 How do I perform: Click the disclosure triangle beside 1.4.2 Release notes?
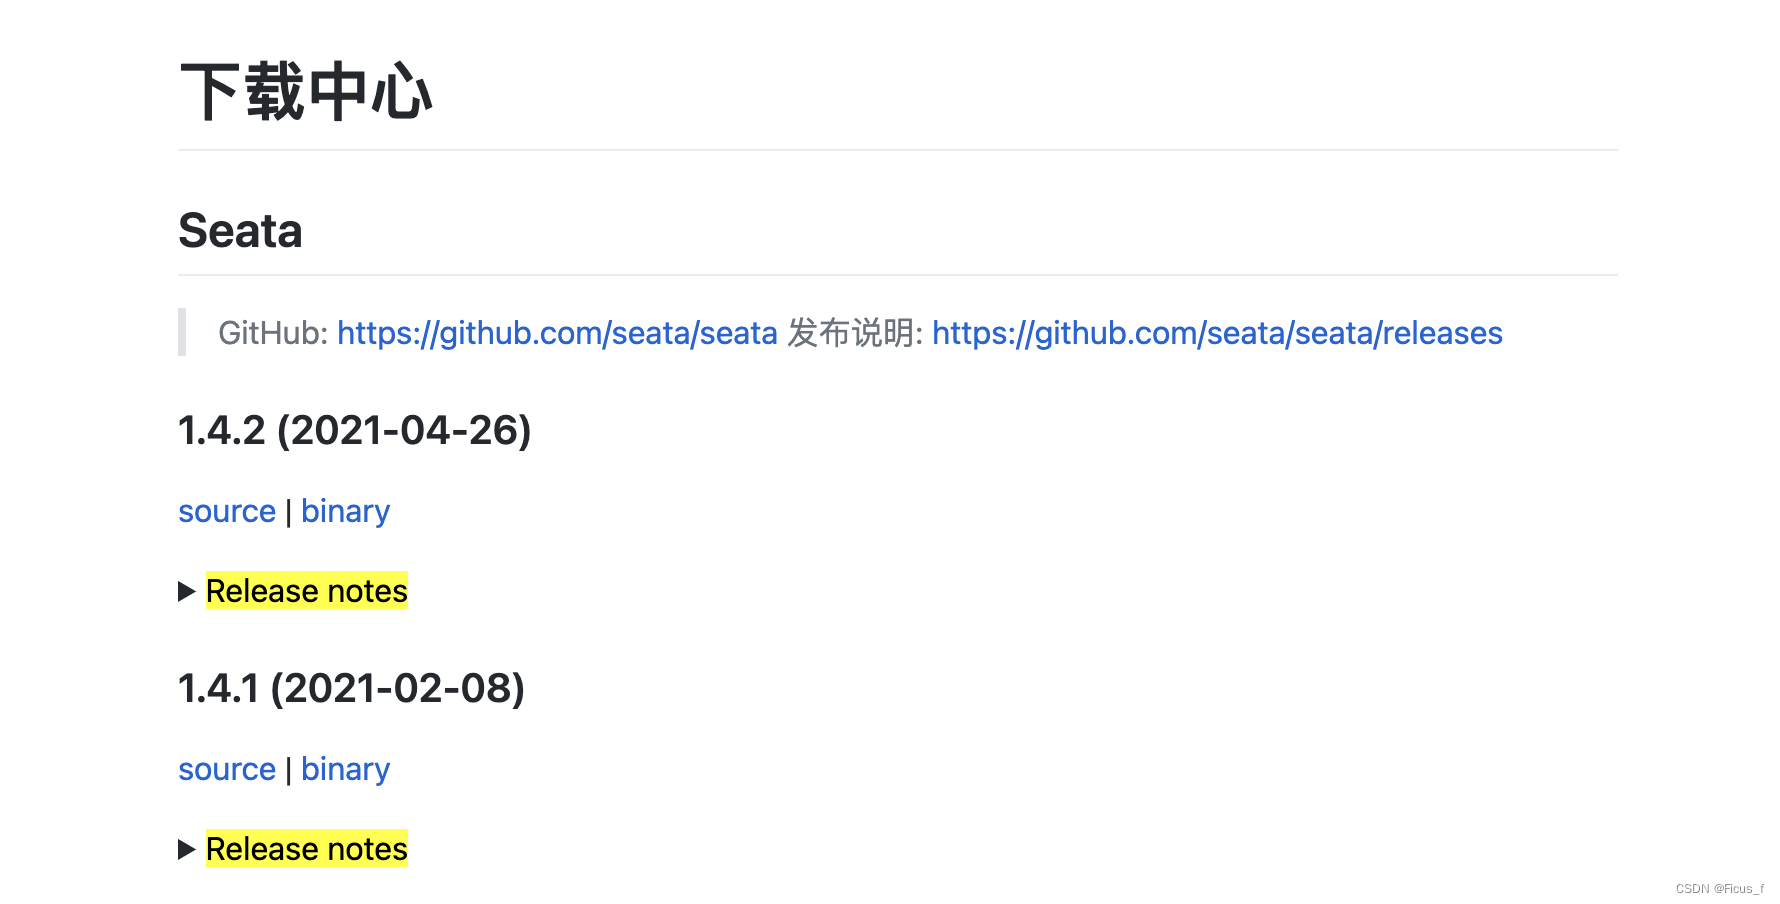pos(187,591)
